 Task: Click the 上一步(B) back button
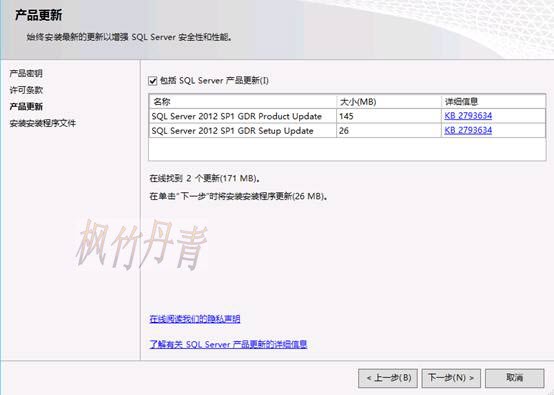pyautogui.click(x=388, y=378)
